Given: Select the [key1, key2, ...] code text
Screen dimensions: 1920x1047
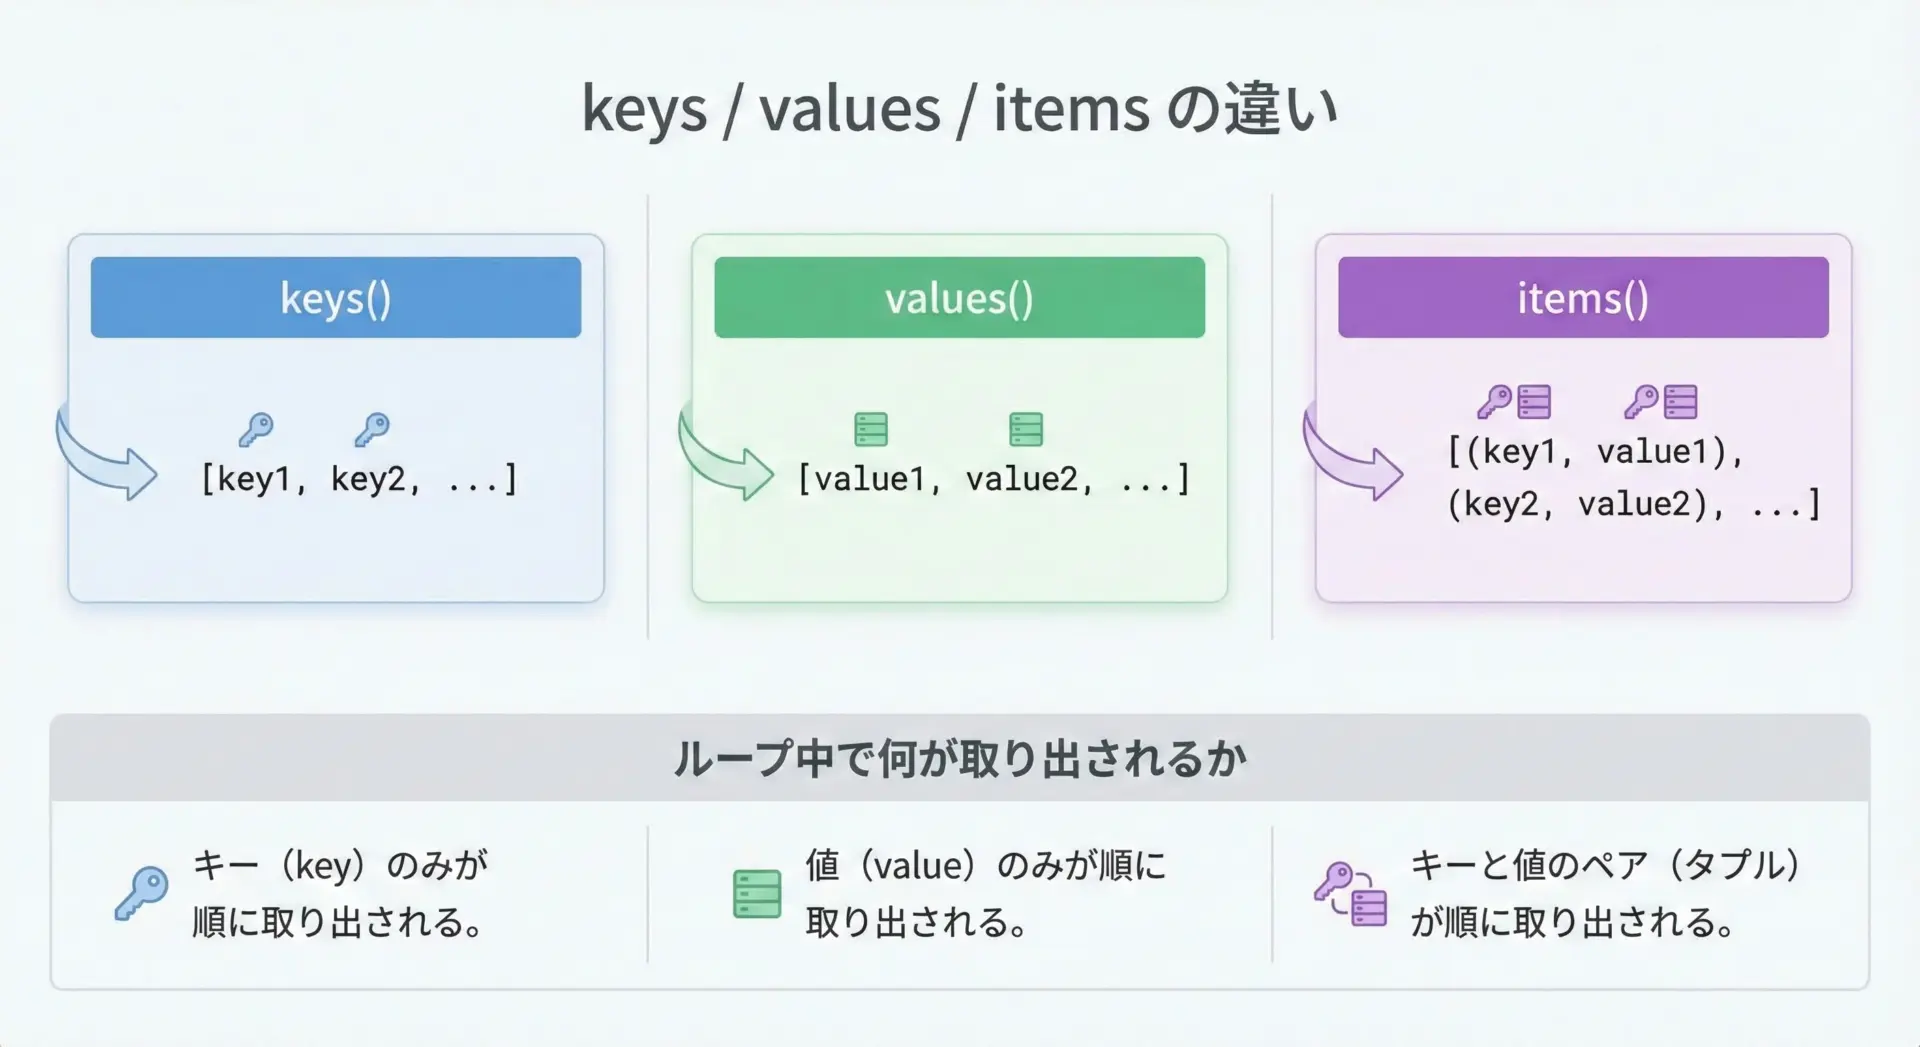Looking at the screenshot, I should [x=359, y=479].
